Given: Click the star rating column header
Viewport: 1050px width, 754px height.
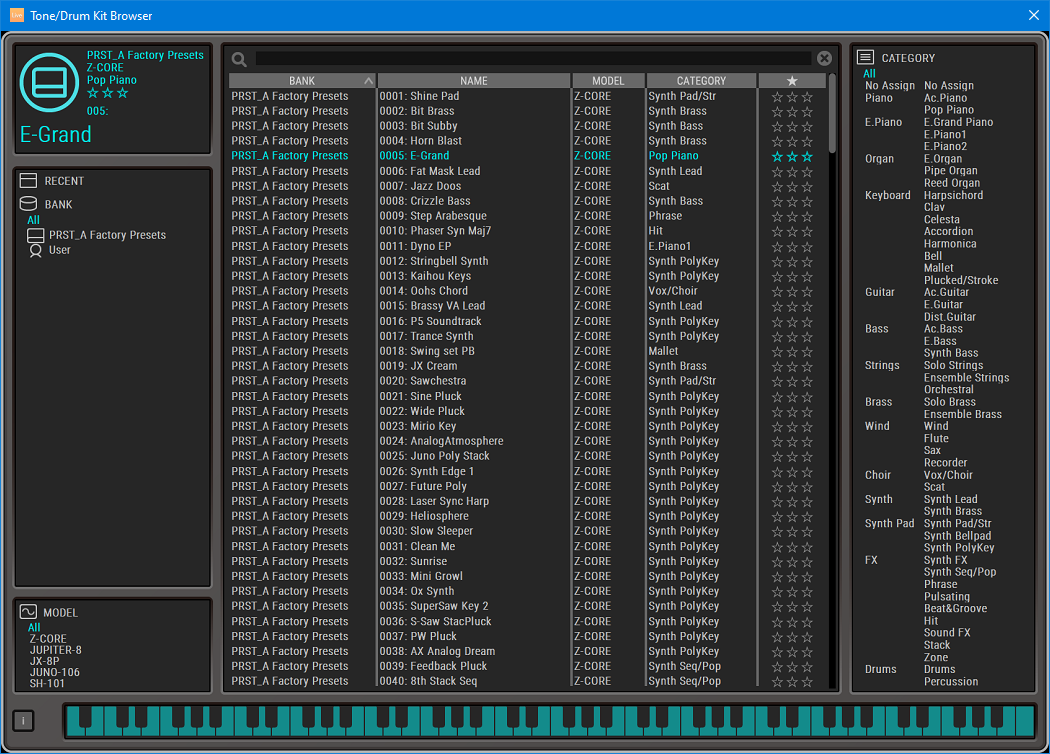Looking at the screenshot, I should (x=792, y=80).
